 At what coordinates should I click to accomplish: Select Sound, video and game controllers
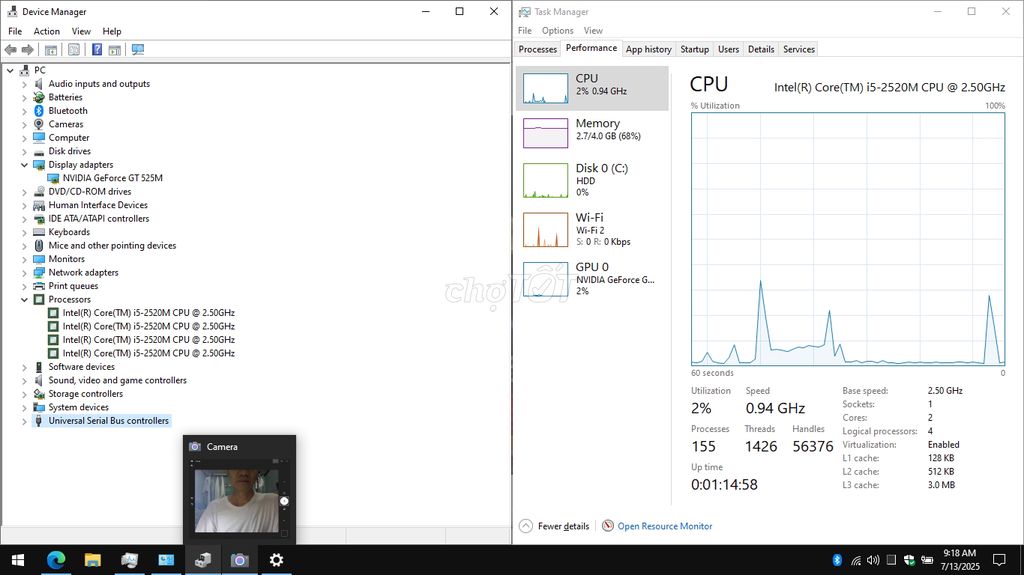coord(117,380)
